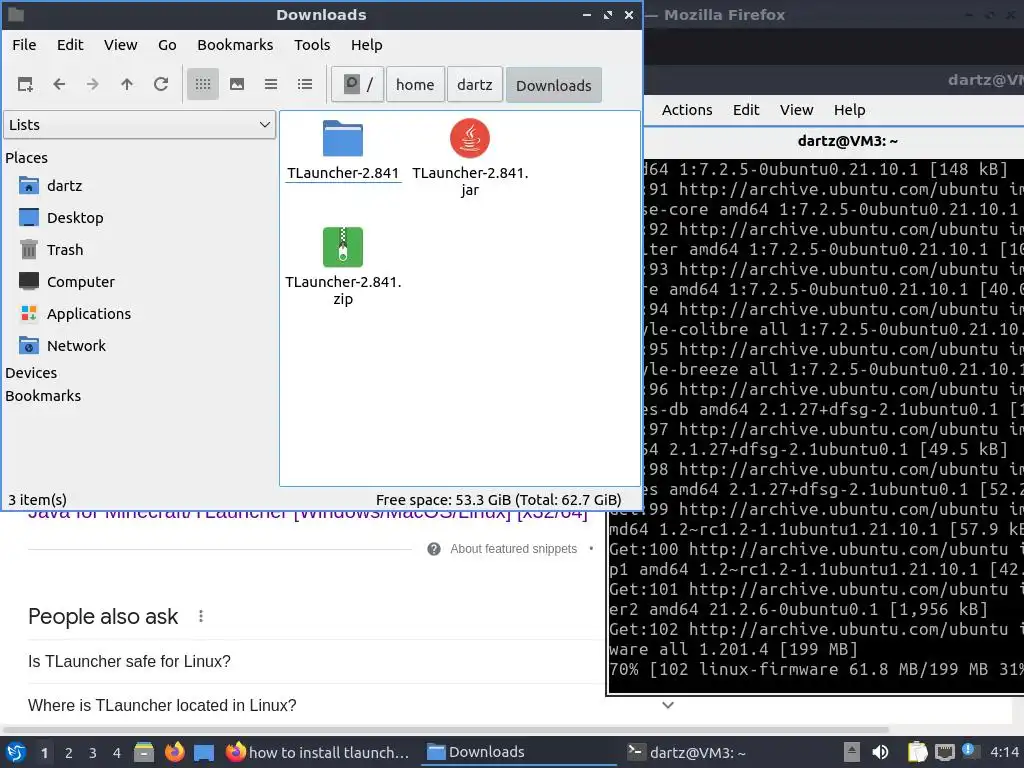
Task: Click the Devices section heading
Action: [31, 373]
